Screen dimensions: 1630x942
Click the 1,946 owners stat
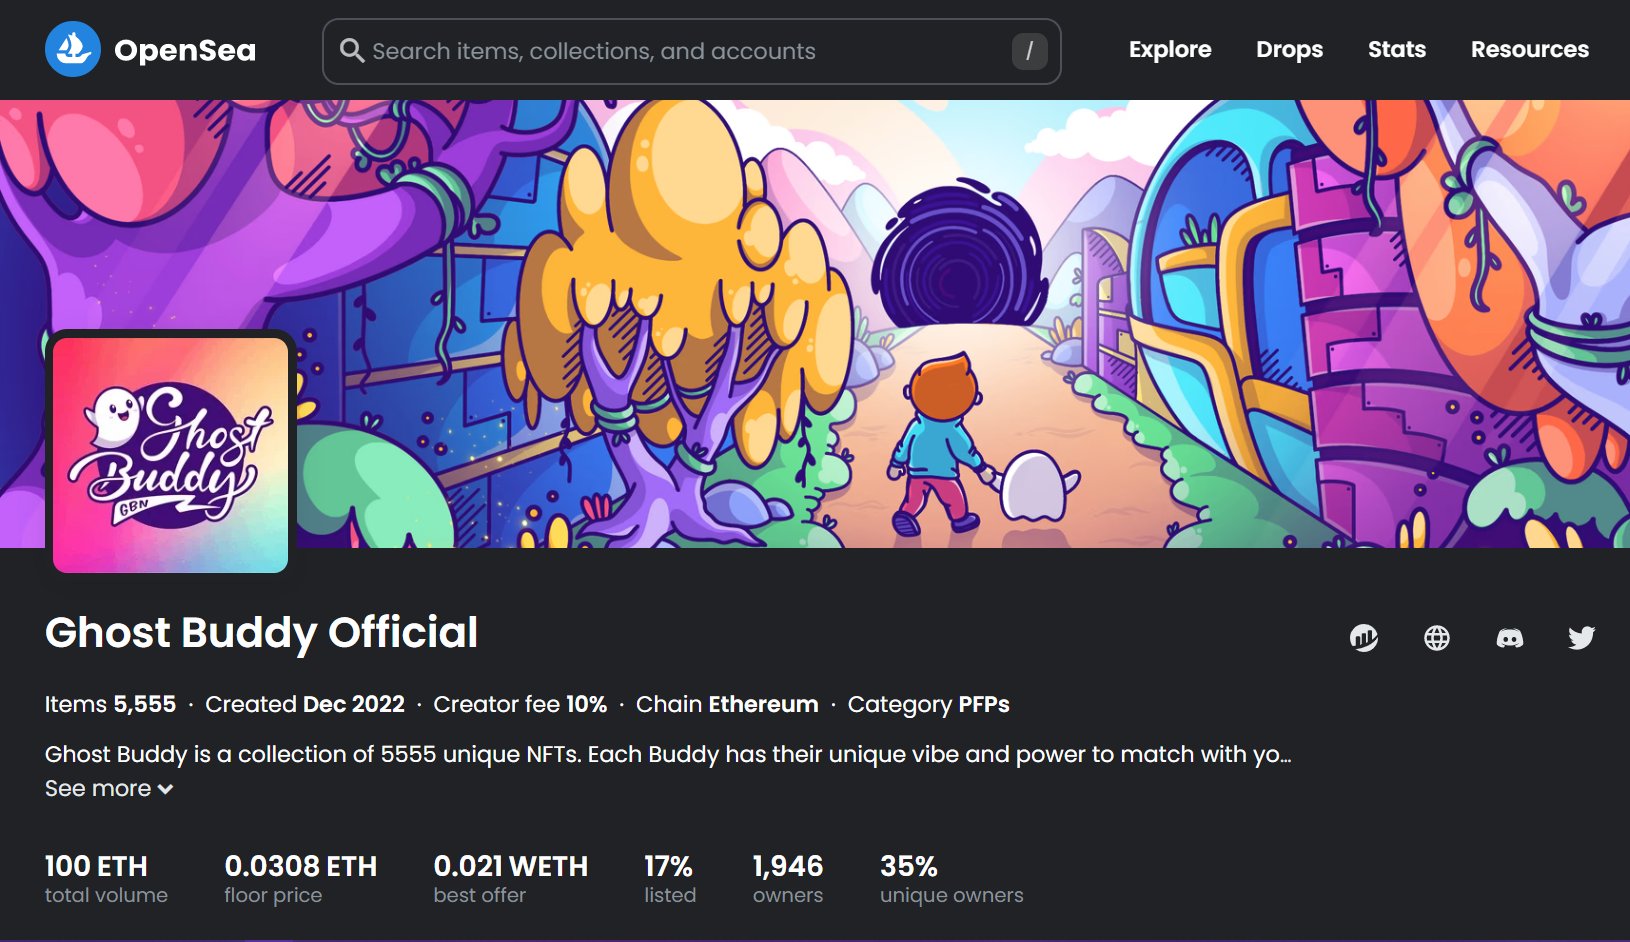click(788, 879)
